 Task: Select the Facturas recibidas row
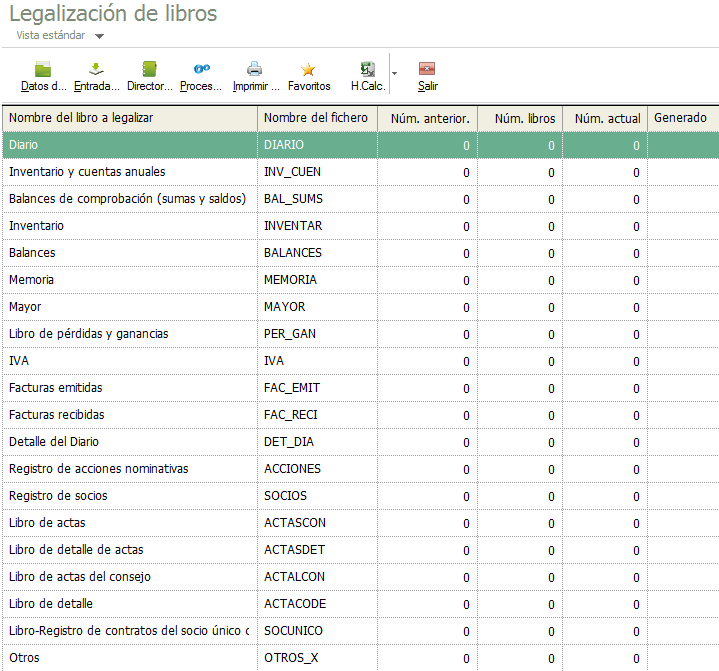361,415
